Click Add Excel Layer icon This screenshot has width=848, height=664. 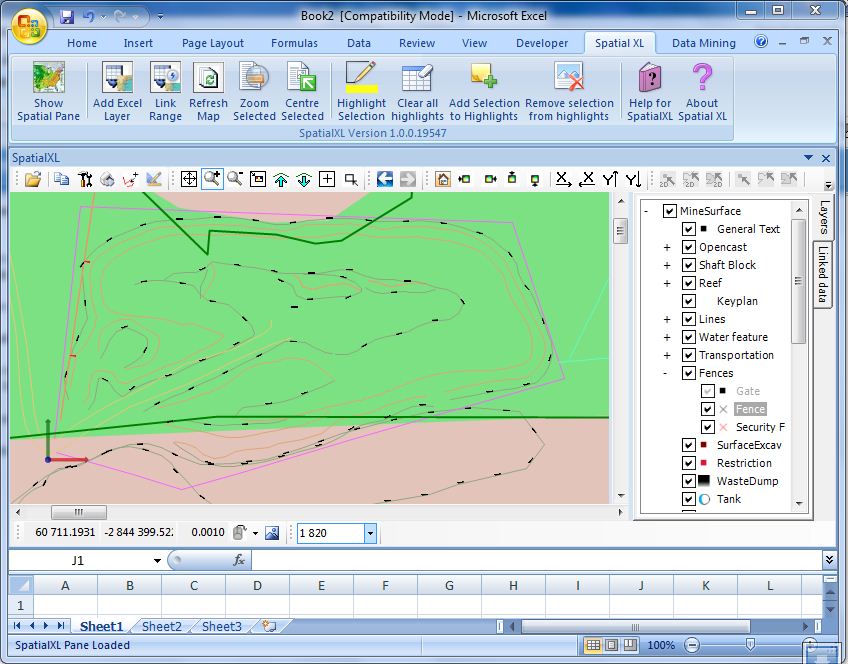pyautogui.click(x=117, y=79)
